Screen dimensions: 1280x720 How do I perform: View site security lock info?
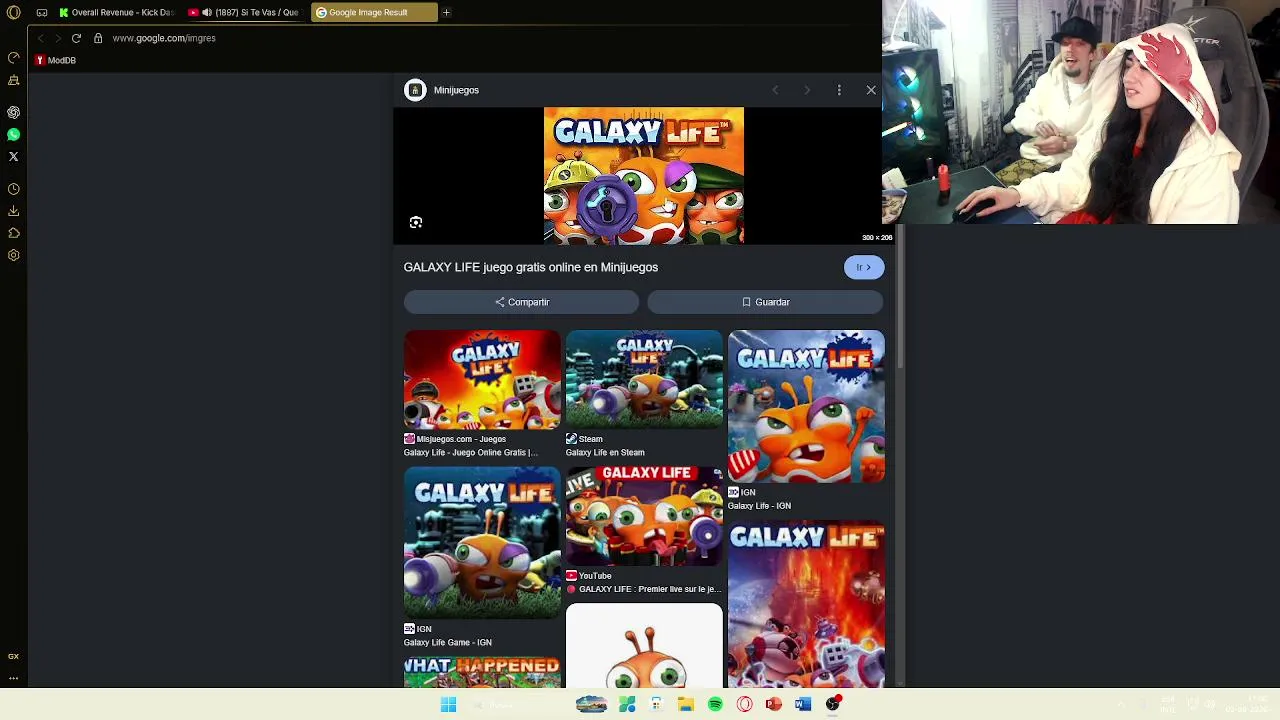[98, 38]
